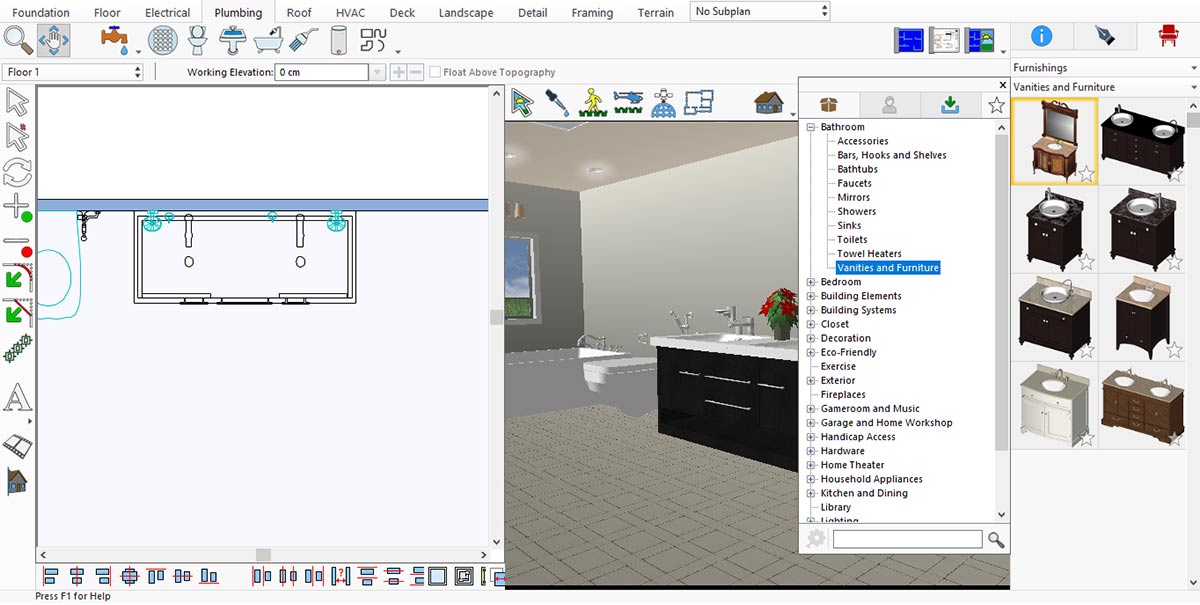Open the No Subplan dropdown
Image resolution: width=1200 pixels, height=605 pixels.
pyautogui.click(x=760, y=11)
